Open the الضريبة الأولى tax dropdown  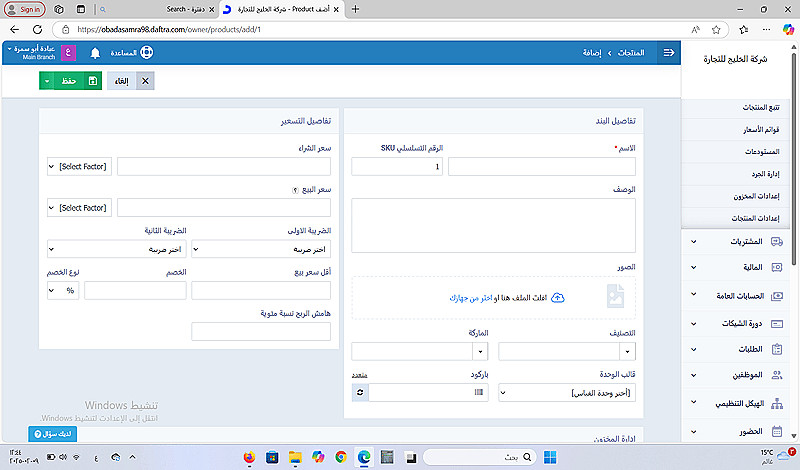point(261,249)
